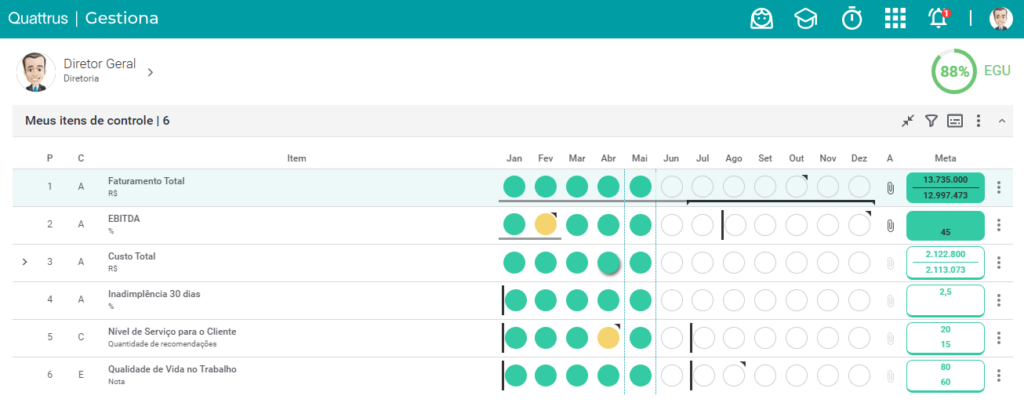
Task: Toggle the card display icon in panel header
Action: pos(955,121)
